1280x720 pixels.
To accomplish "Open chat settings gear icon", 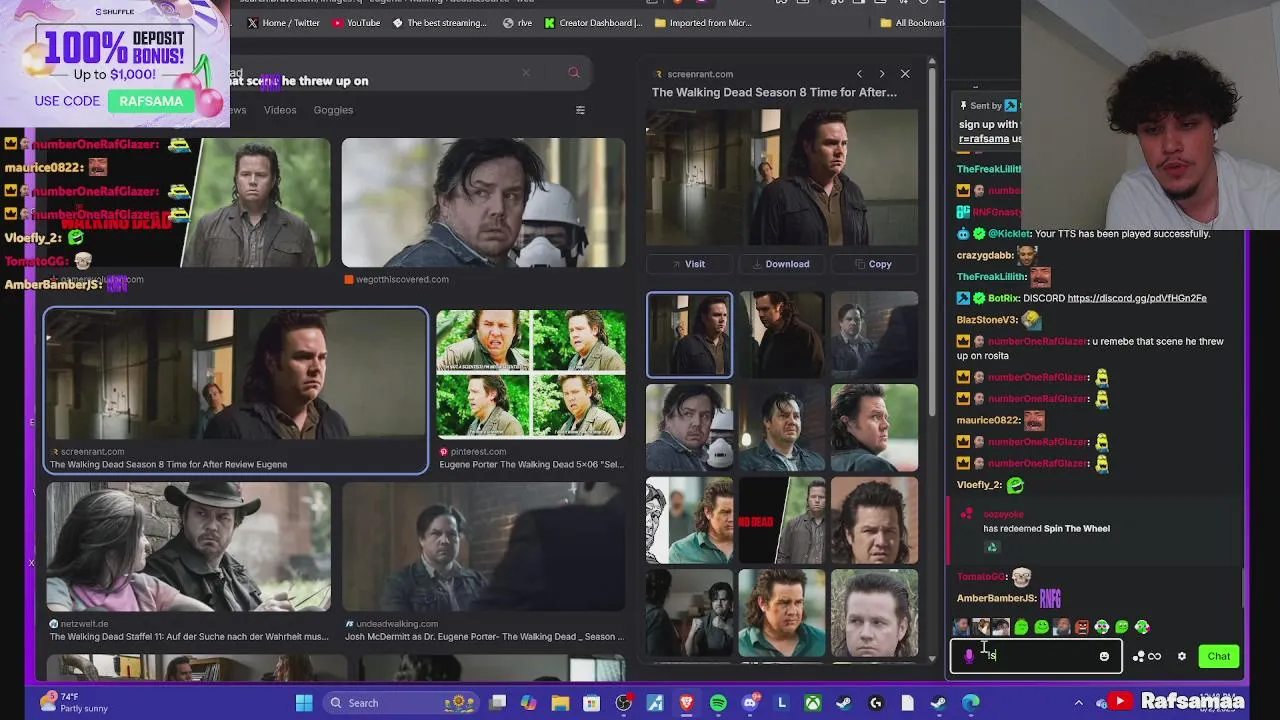I will [1181, 656].
